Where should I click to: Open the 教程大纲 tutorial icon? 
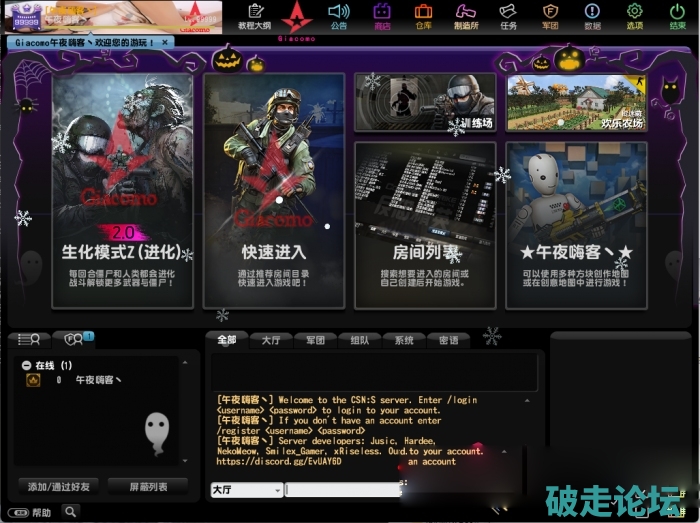tap(253, 15)
